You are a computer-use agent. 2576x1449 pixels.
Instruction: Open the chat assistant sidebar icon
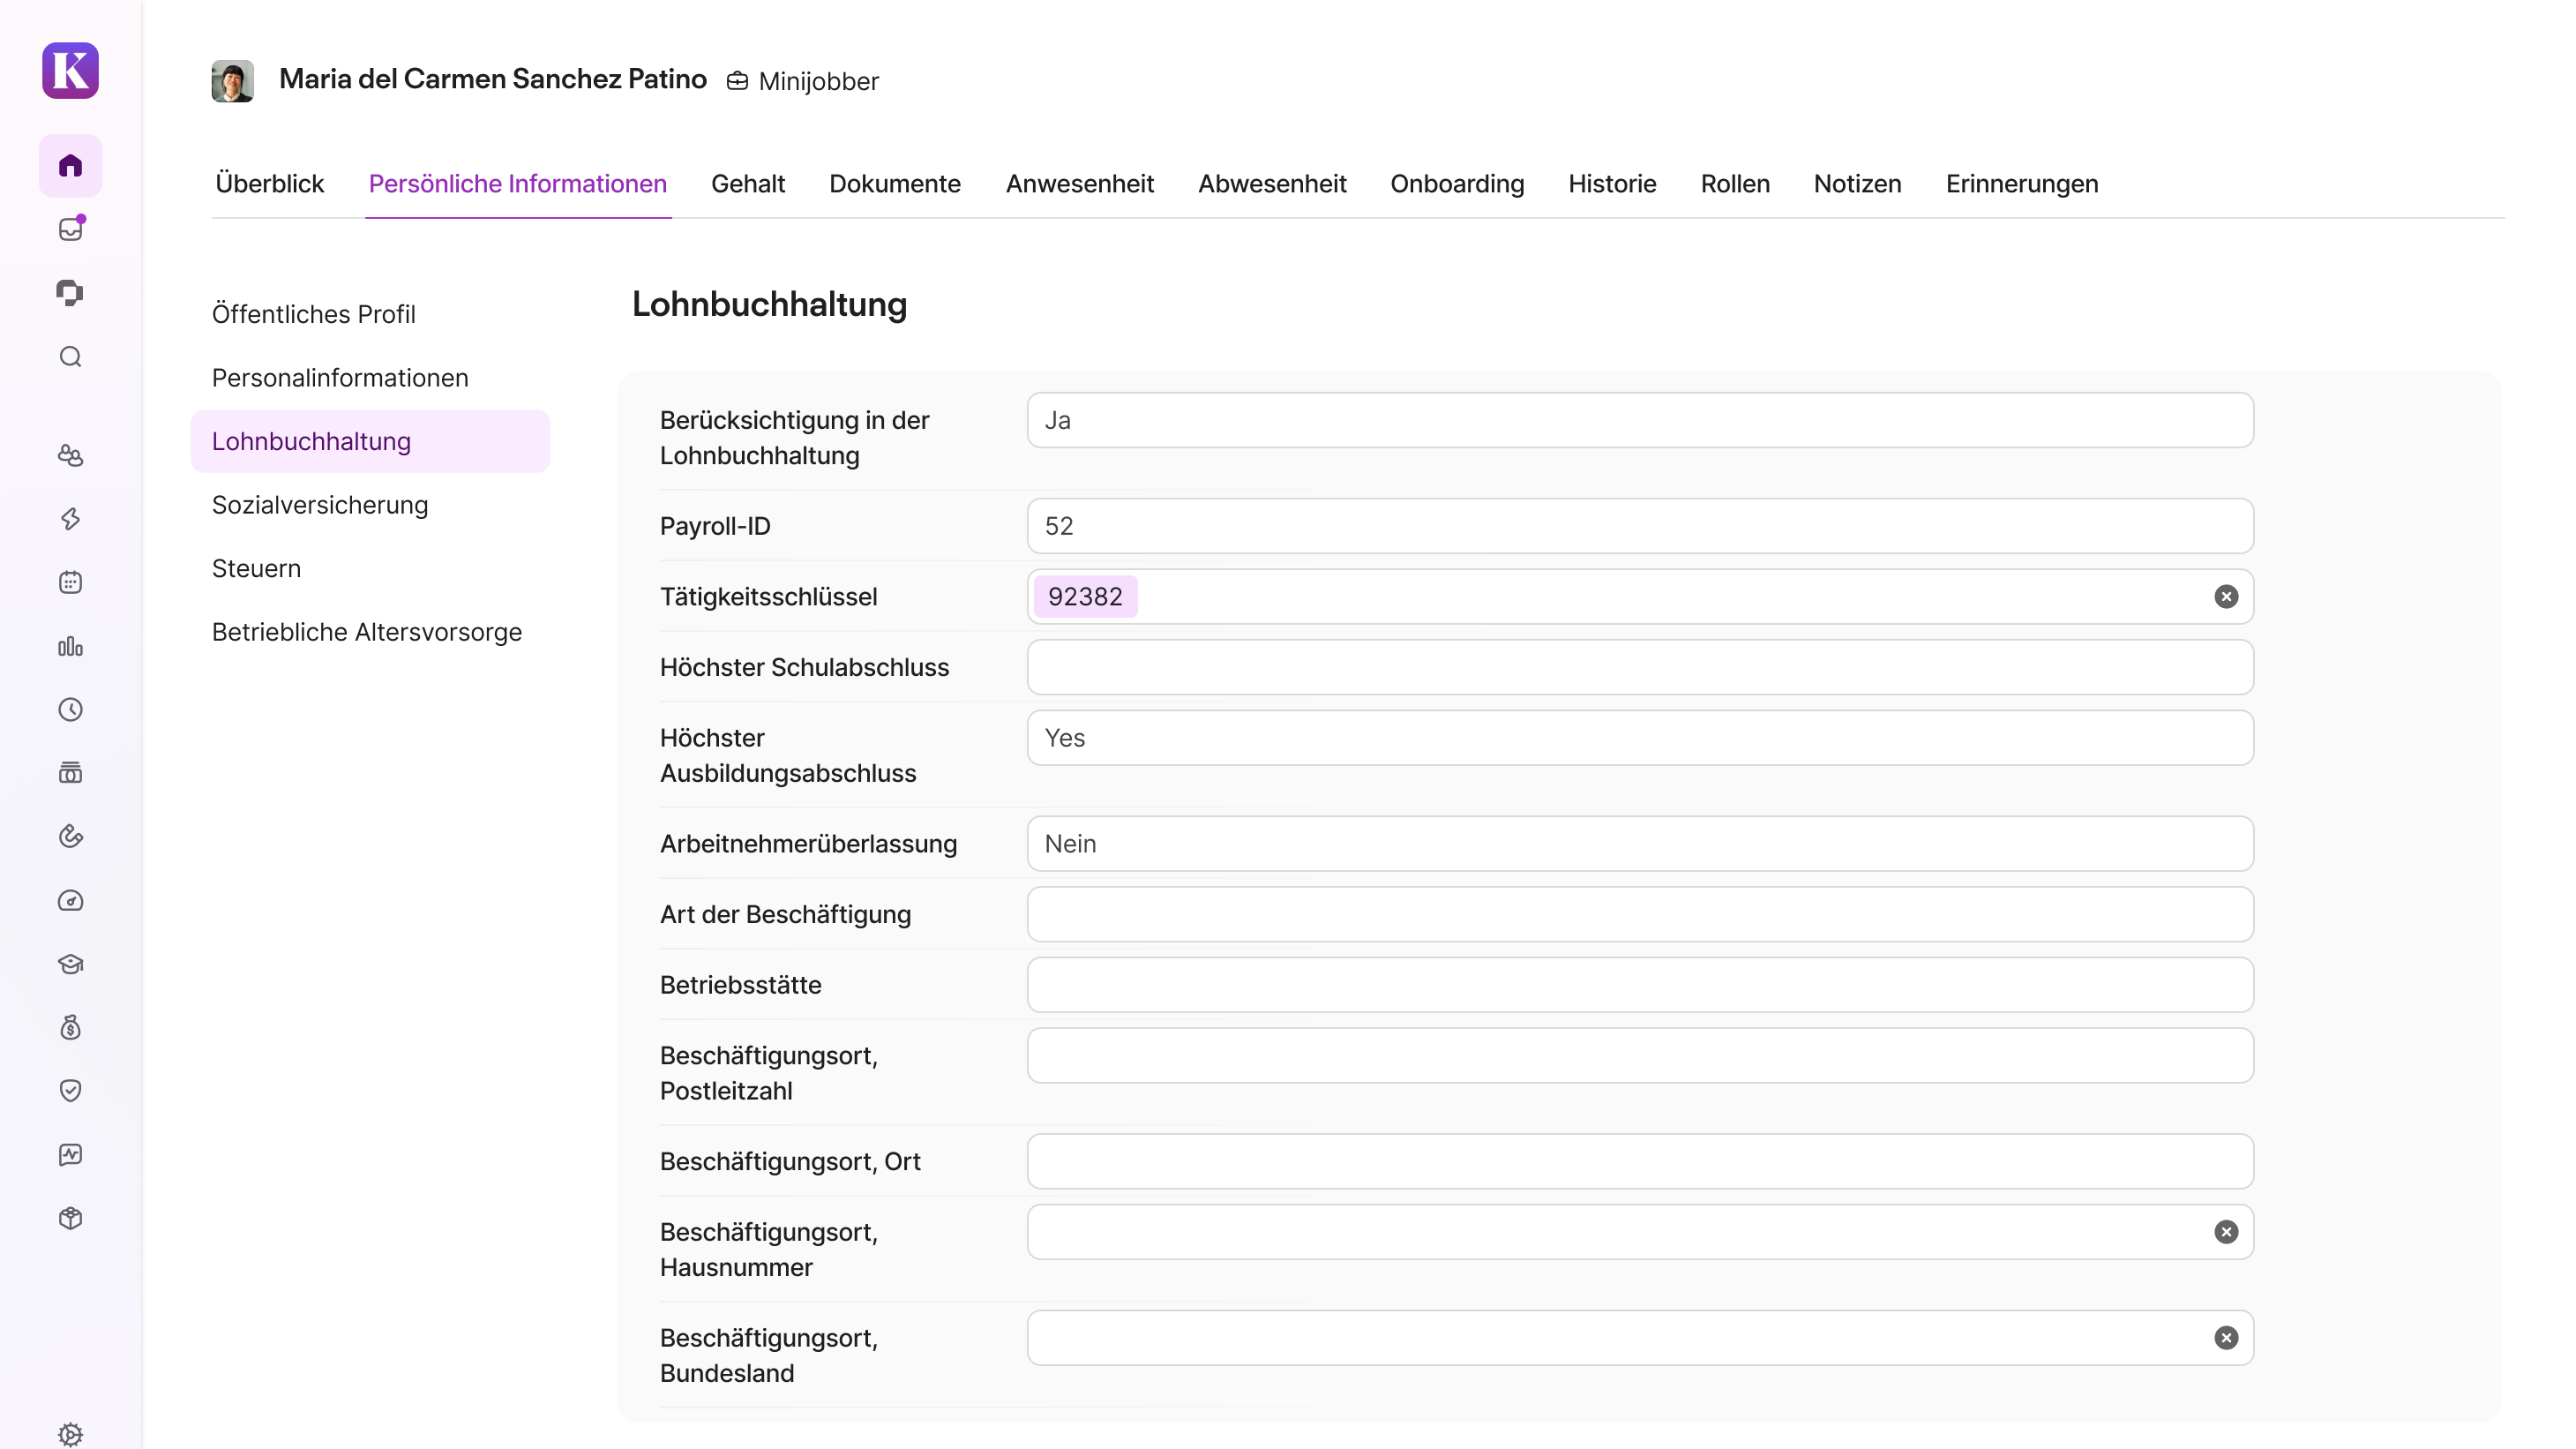pyautogui.click(x=70, y=293)
